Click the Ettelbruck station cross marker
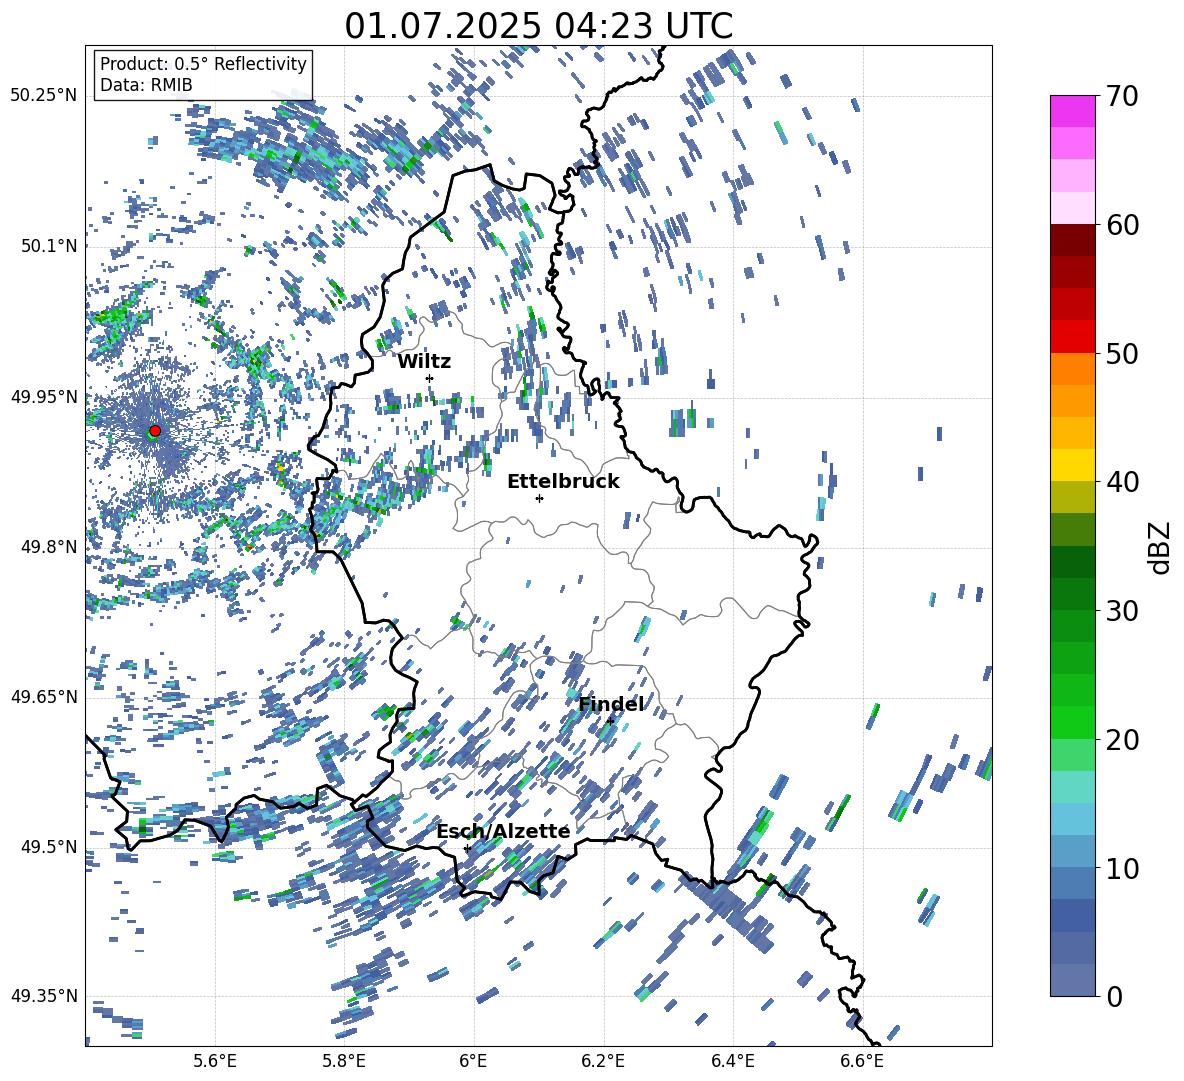 [x=539, y=498]
